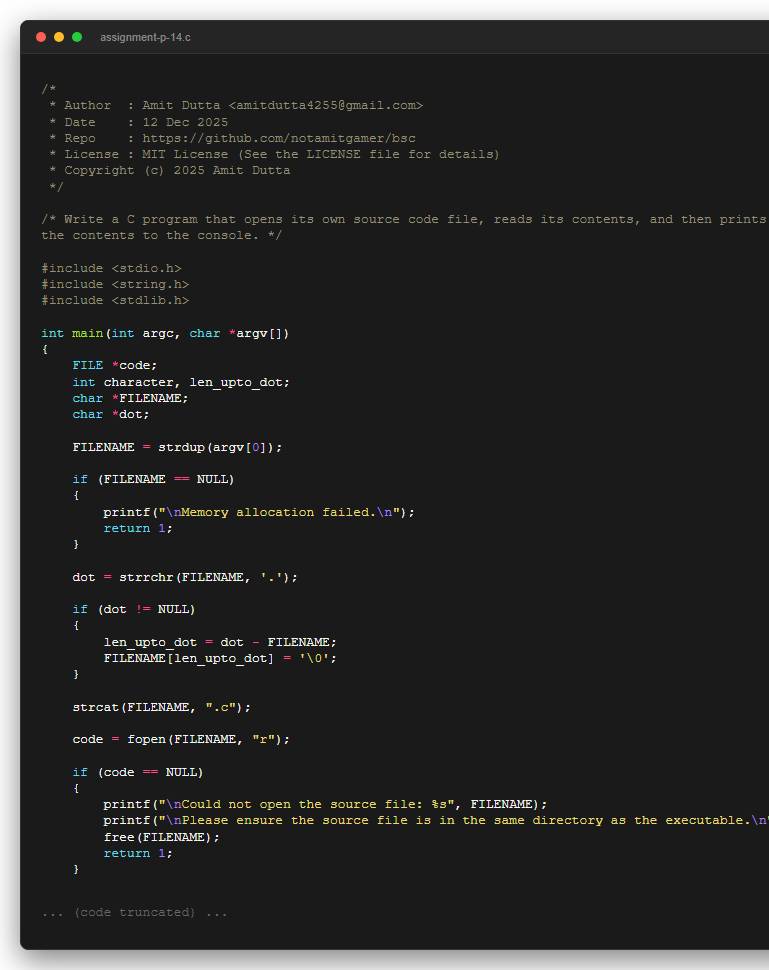Screen dimensions: 769x970
Task: Click the char *dot; declaration
Action: pyautogui.click(x=111, y=414)
